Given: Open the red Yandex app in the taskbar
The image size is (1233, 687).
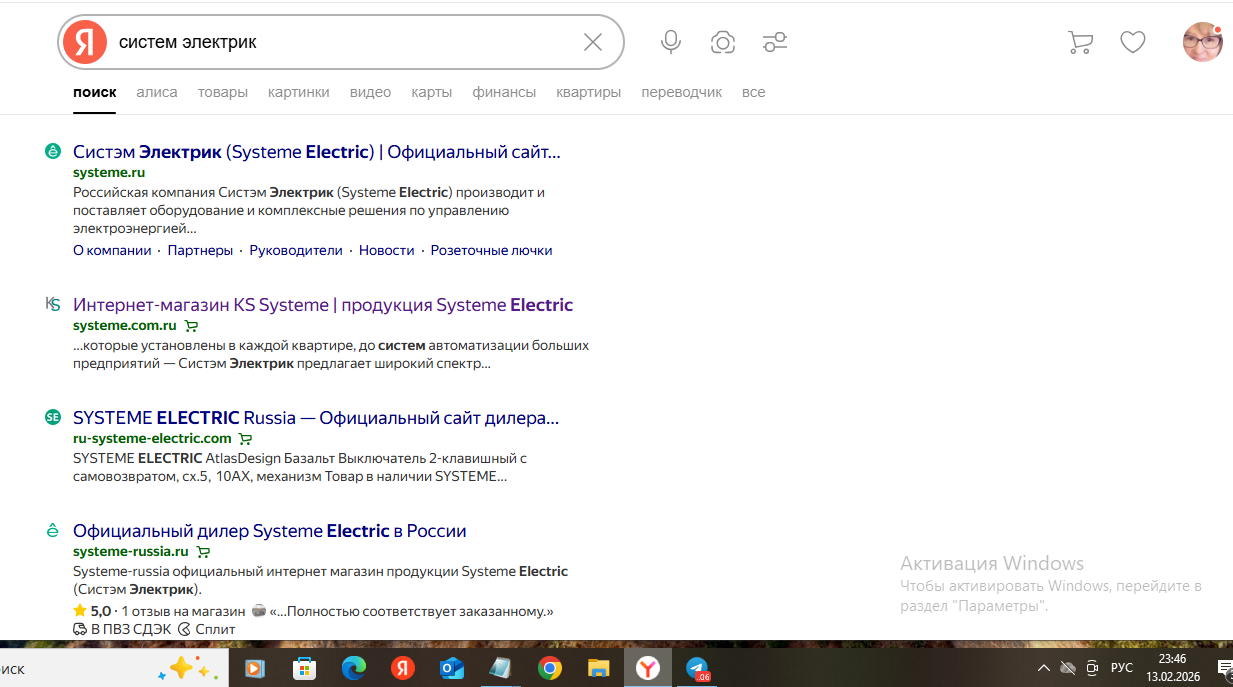Looking at the screenshot, I should point(402,668).
